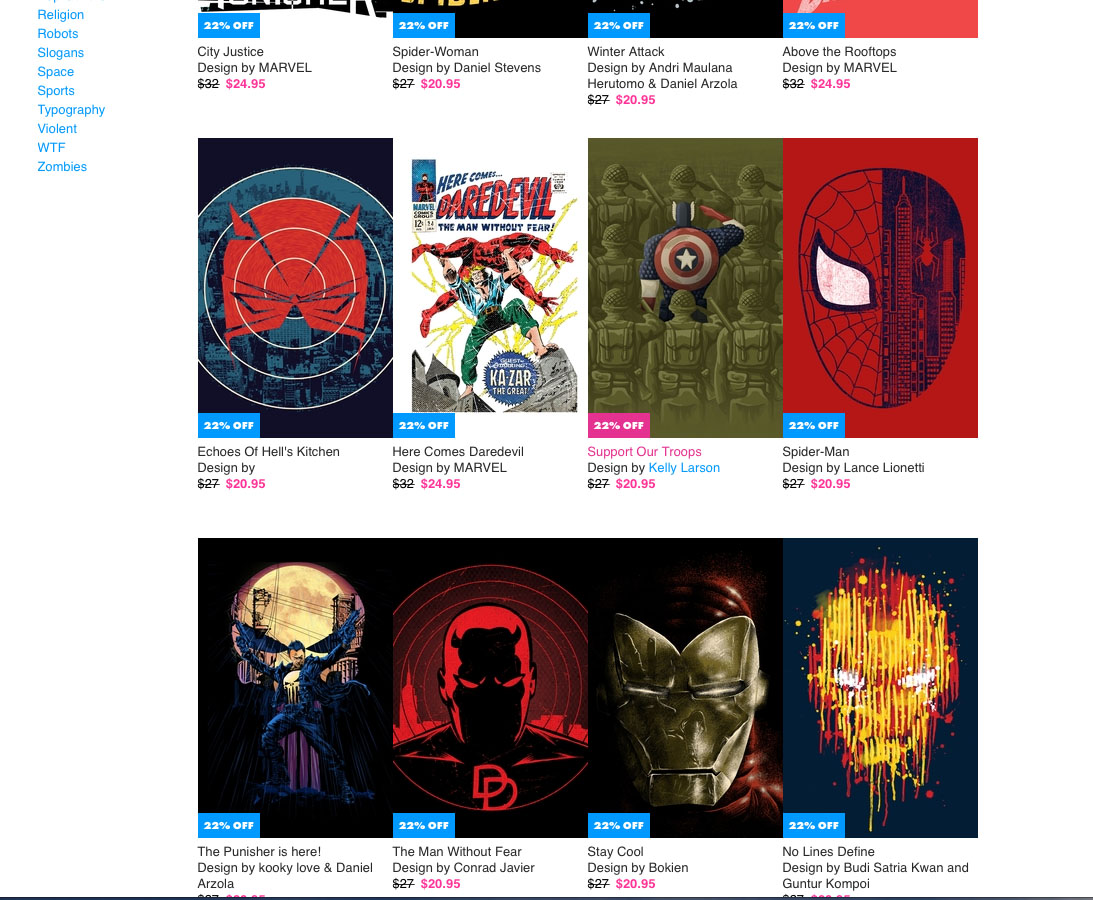Open the Spider-Woman product title

(435, 52)
